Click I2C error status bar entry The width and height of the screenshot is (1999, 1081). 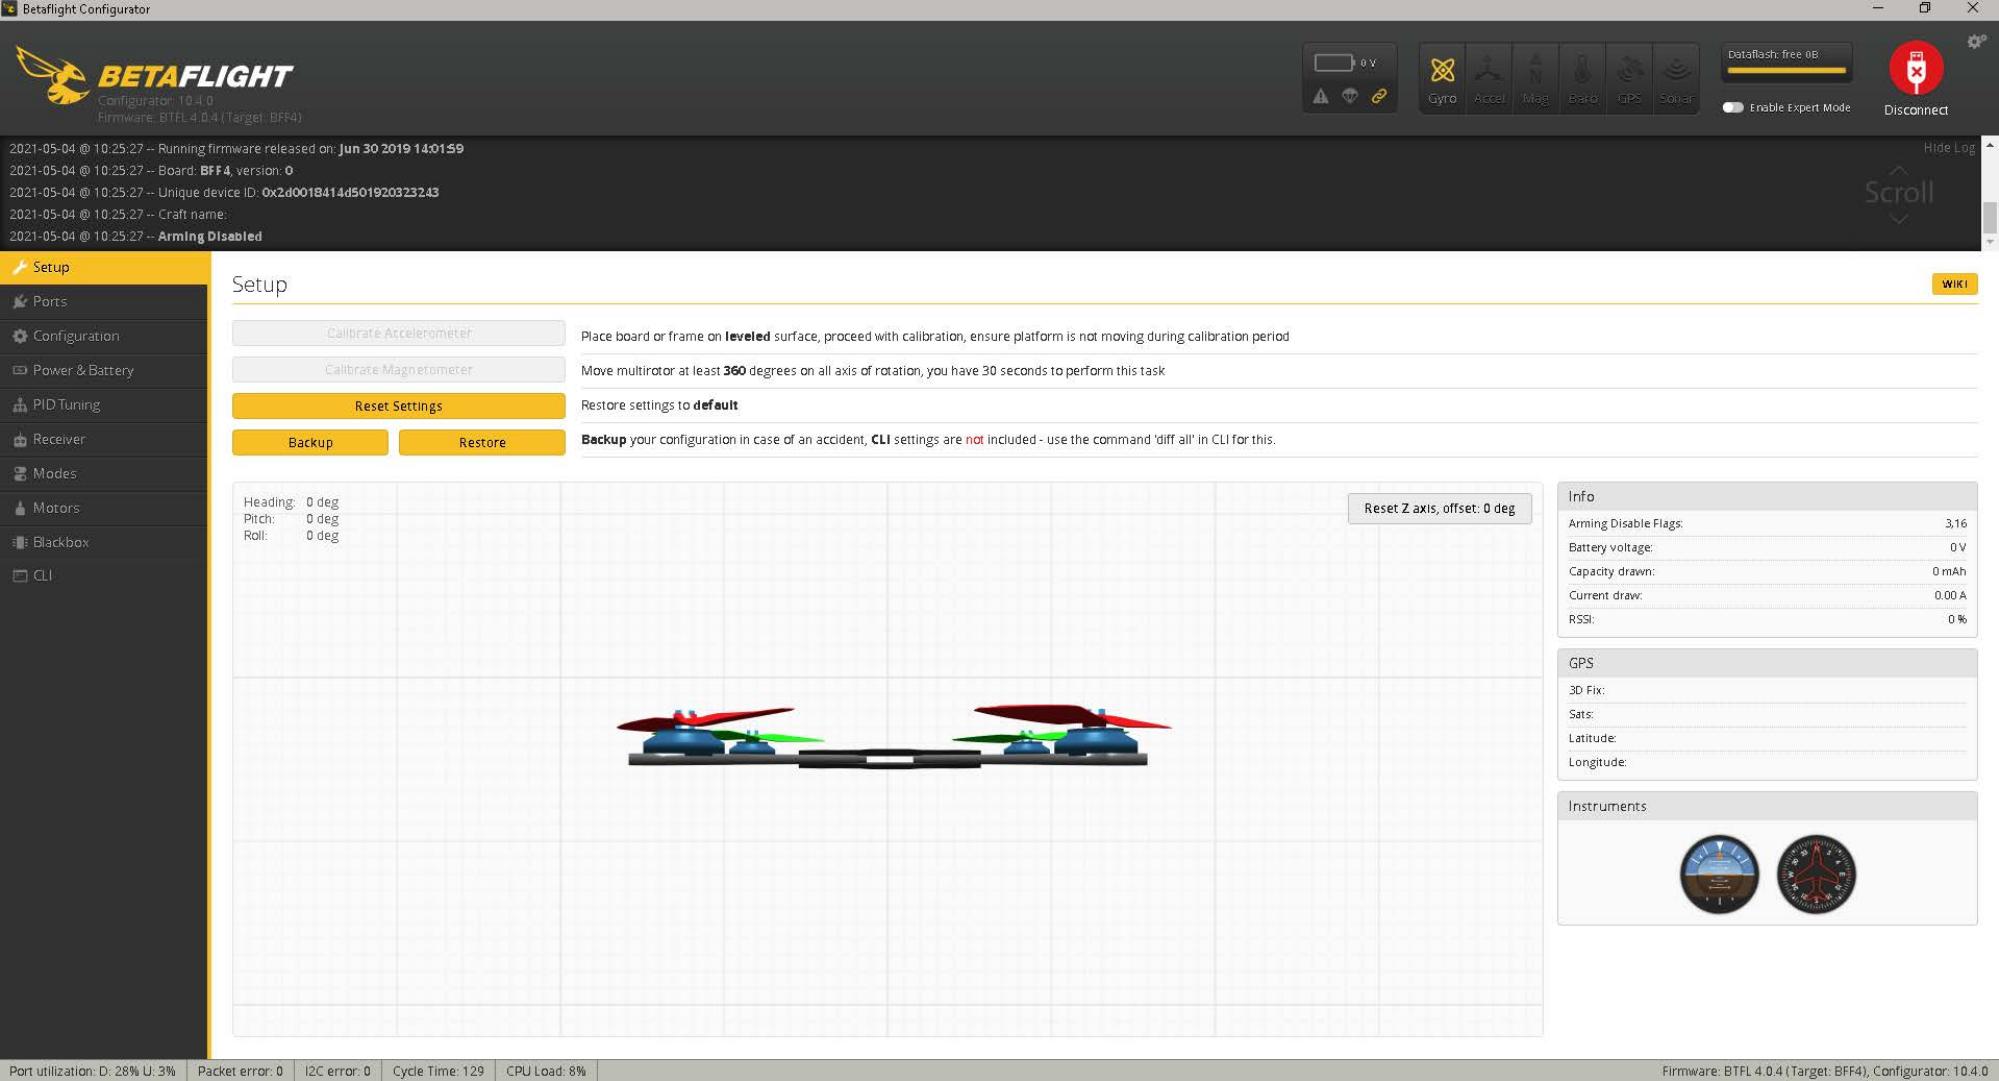point(337,1071)
